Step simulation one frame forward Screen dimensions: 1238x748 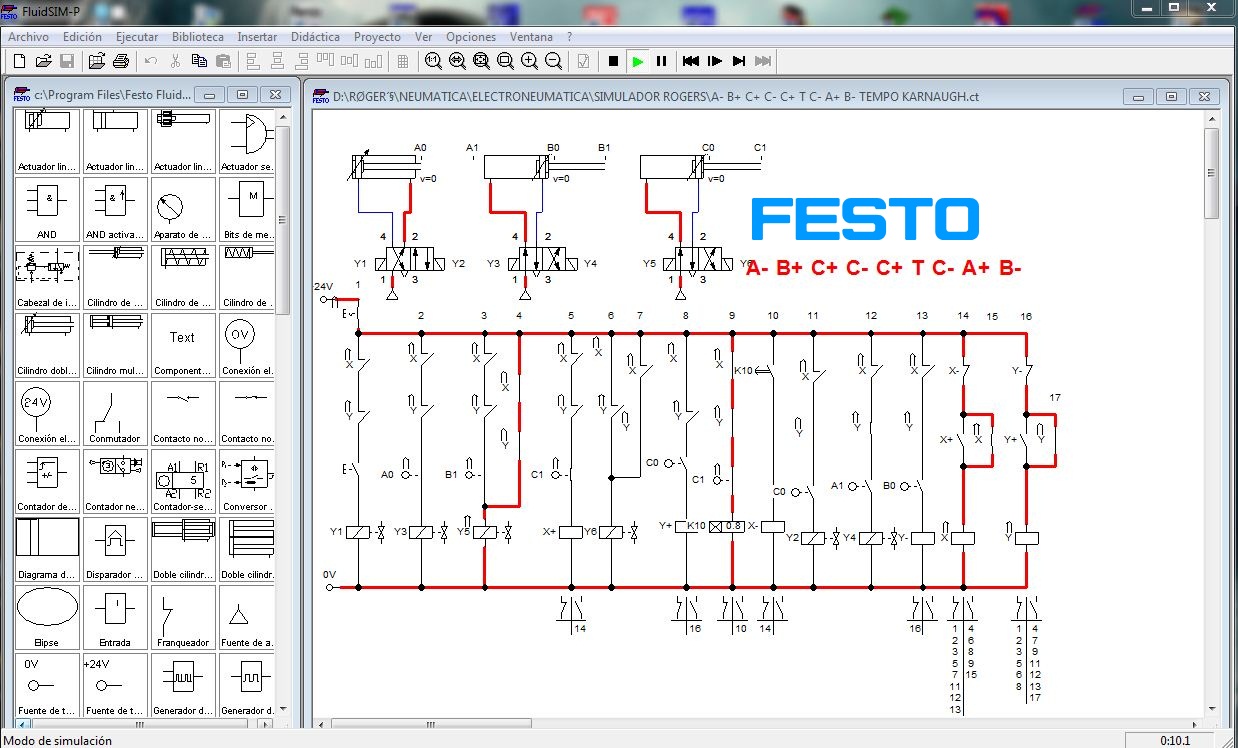tap(715, 61)
